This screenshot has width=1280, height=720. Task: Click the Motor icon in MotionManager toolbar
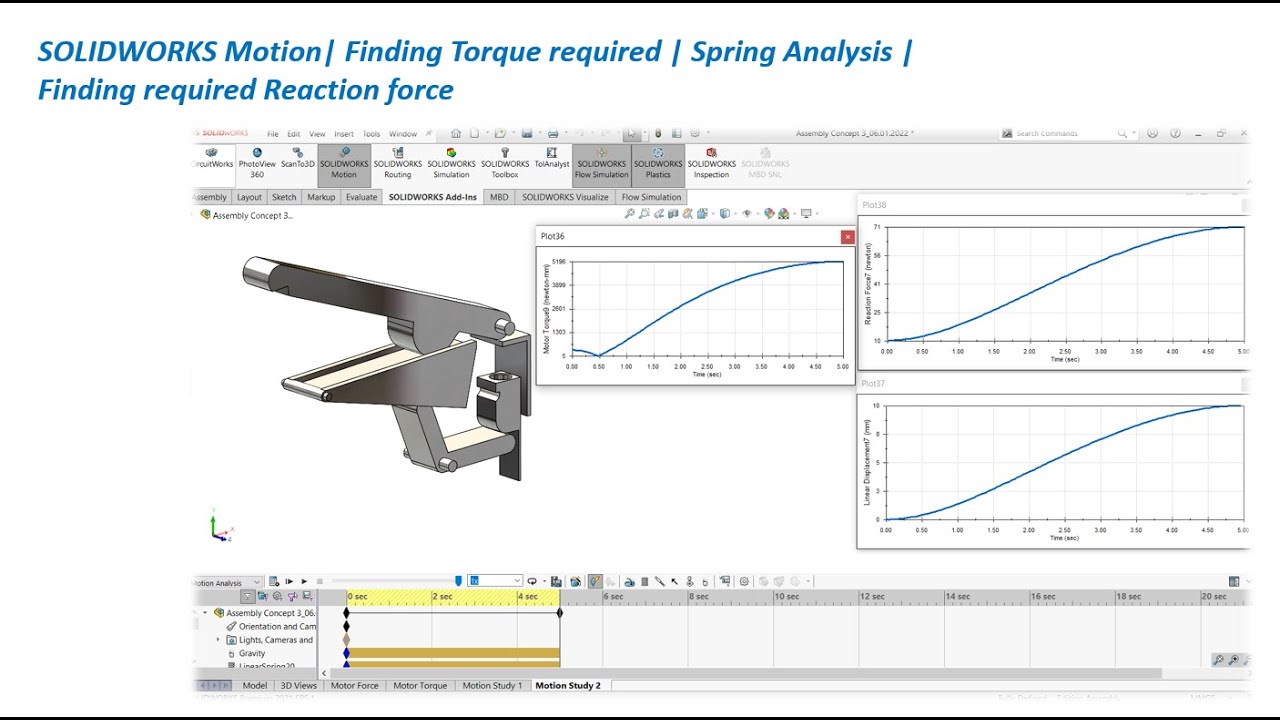click(x=629, y=581)
